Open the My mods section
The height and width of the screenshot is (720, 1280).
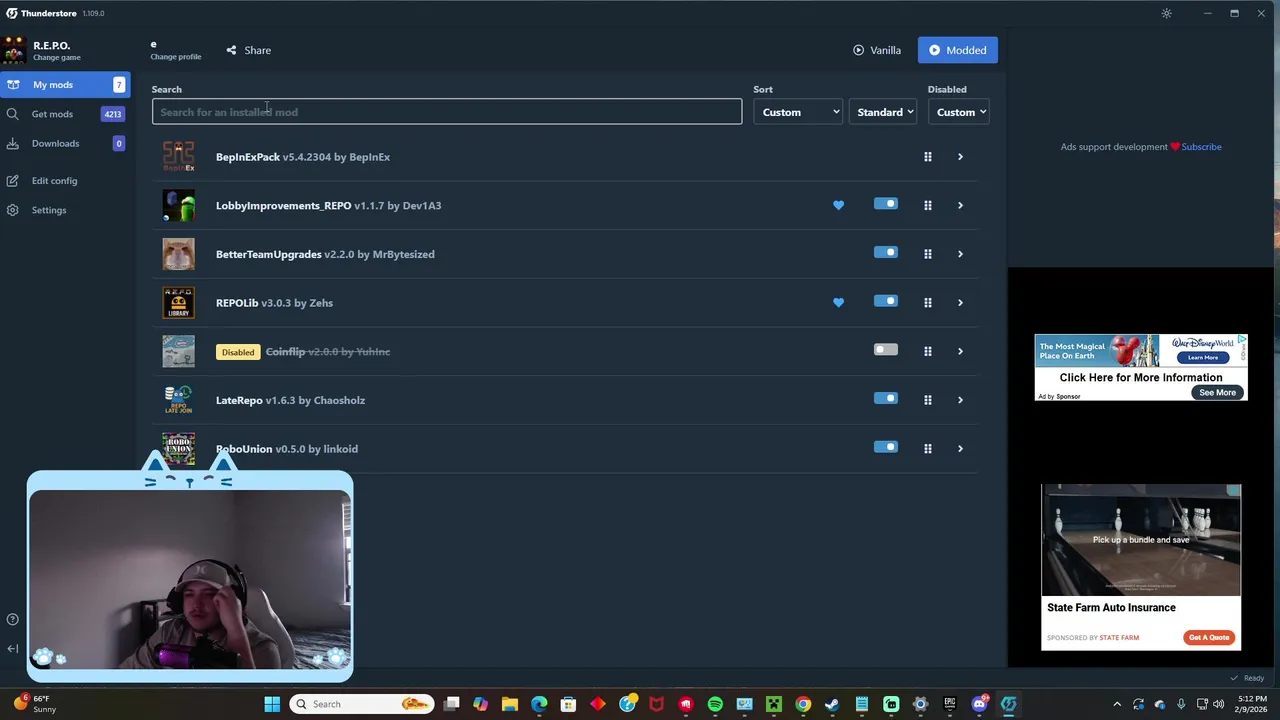pyautogui.click(x=66, y=85)
